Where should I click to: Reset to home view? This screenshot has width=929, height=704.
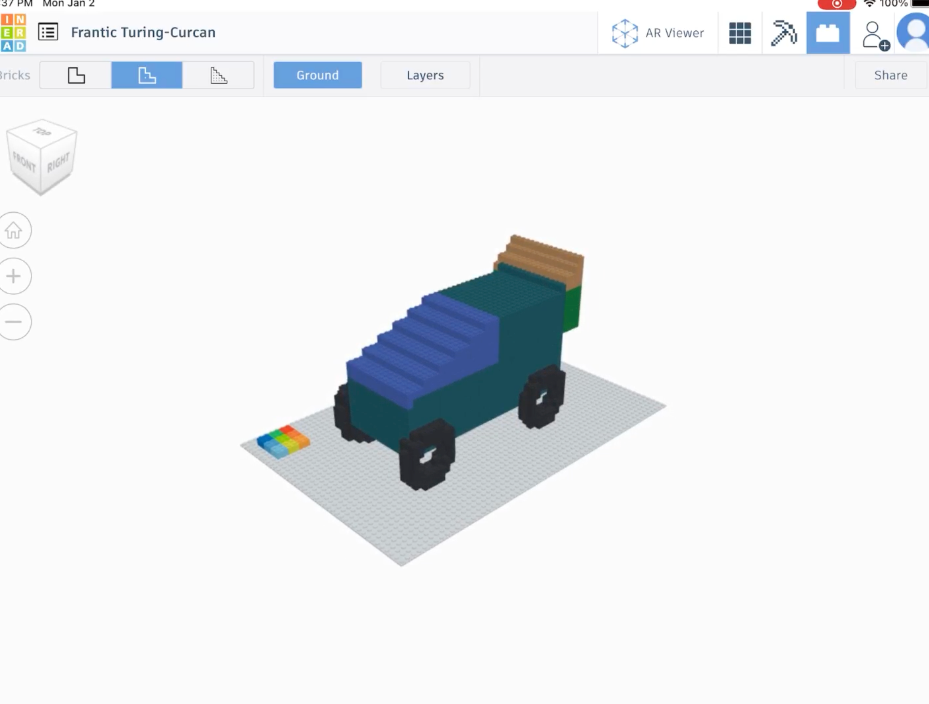[x=14, y=230]
